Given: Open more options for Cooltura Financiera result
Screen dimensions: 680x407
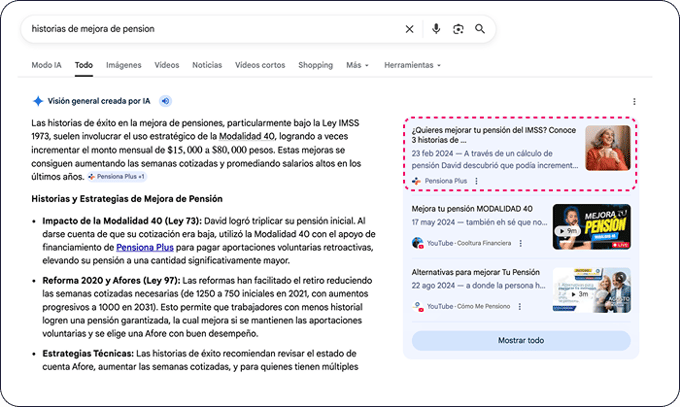Looking at the screenshot, I should click(520, 243).
